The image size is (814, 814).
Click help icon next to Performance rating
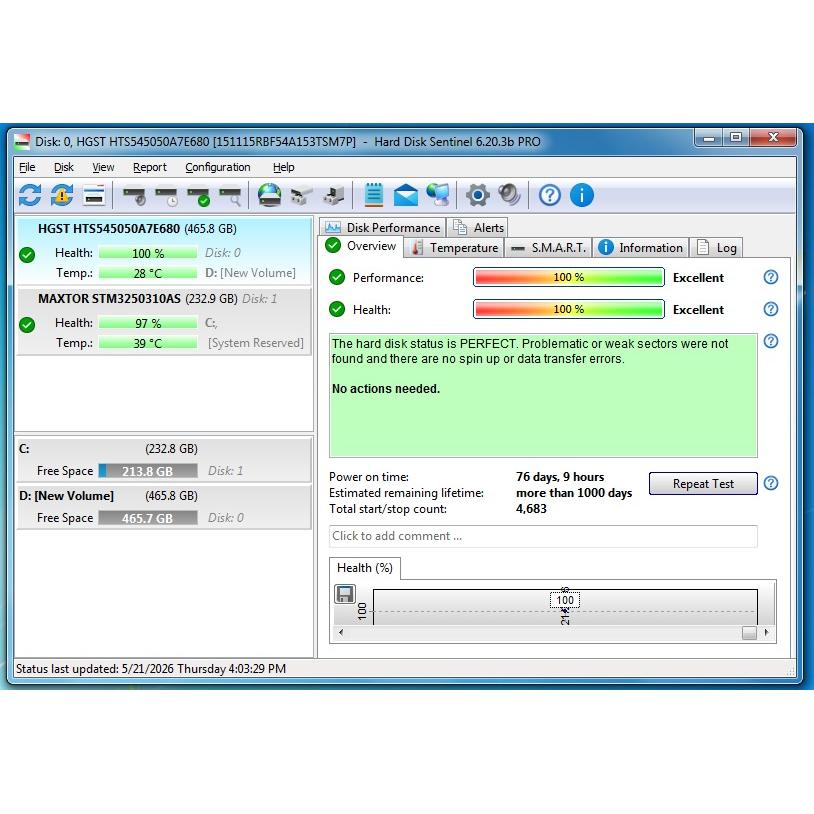[771, 277]
